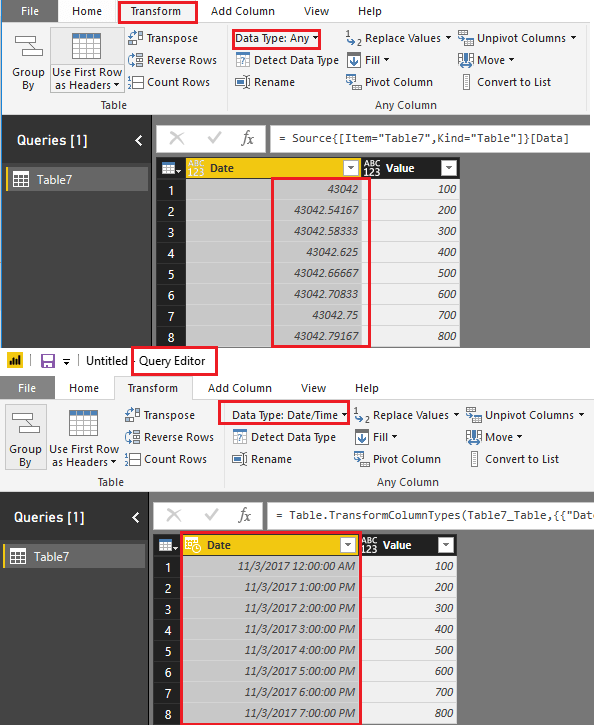This screenshot has width=594, height=725.
Task: Open Data Type: Date/Time dropdown
Action: pyautogui.click(x=289, y=415)
